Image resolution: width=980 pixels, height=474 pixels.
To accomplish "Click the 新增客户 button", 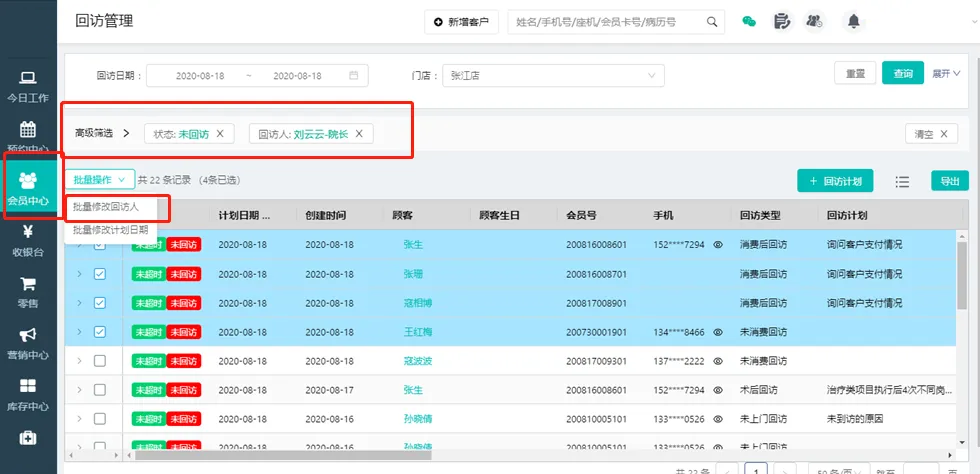I will point(461,21).
